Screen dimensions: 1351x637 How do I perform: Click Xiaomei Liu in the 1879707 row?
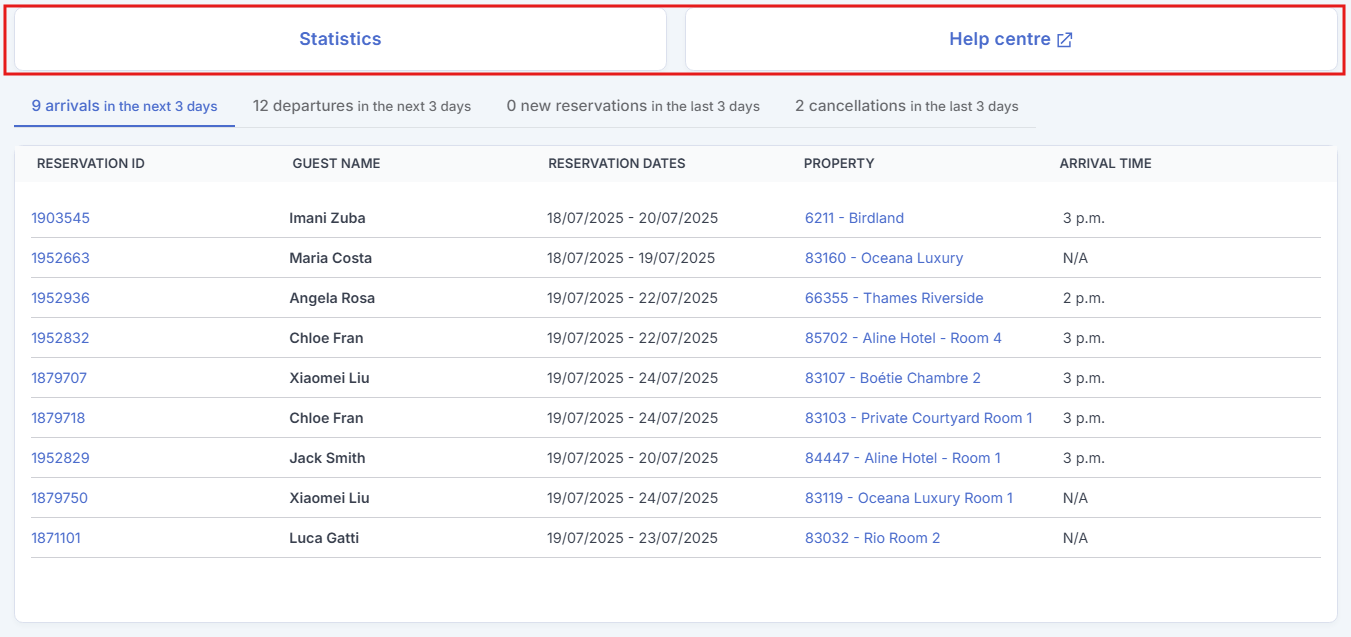pos(328,378)
